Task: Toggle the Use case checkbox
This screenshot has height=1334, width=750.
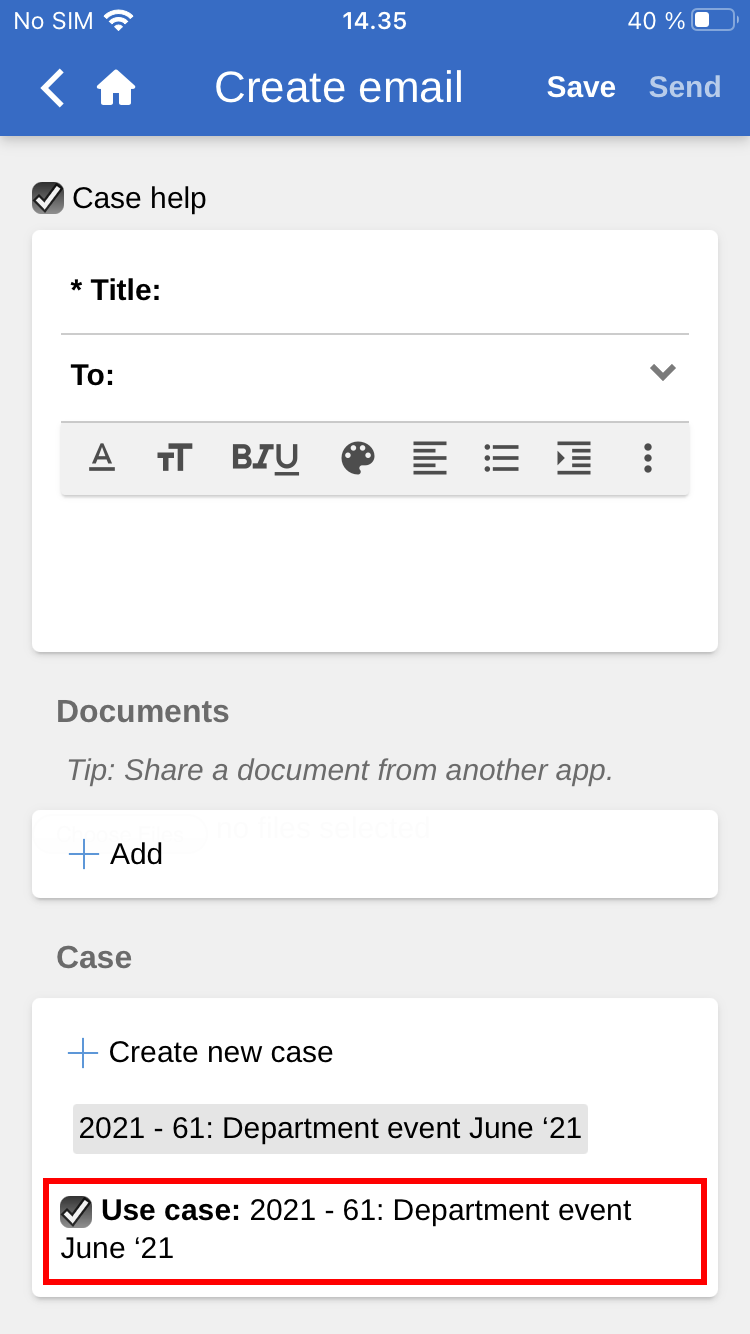Action: [76, 1212]
